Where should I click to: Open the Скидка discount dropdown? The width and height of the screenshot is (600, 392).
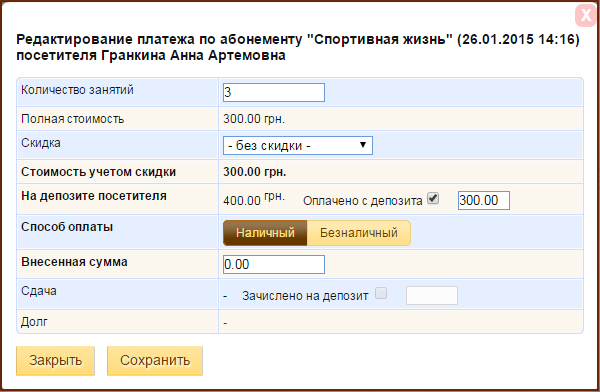tap(298, 145)
